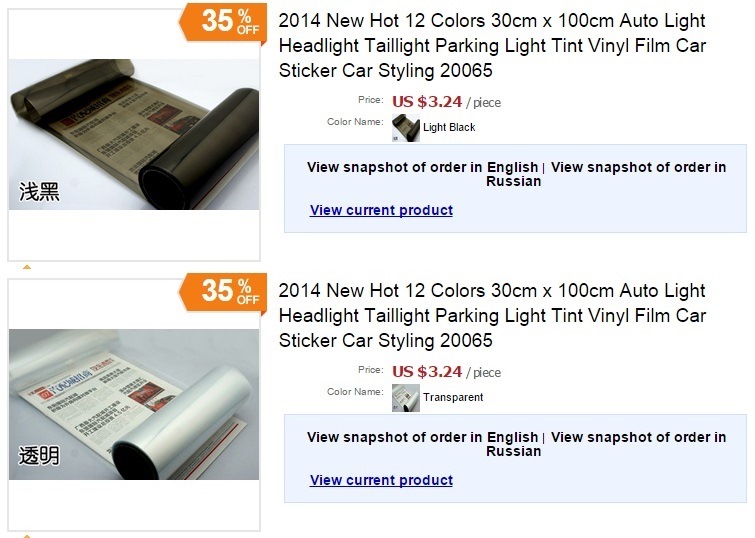Click the 'Transparent' color name label
Screen dimensions: 755x538
(x=453, y=398)
